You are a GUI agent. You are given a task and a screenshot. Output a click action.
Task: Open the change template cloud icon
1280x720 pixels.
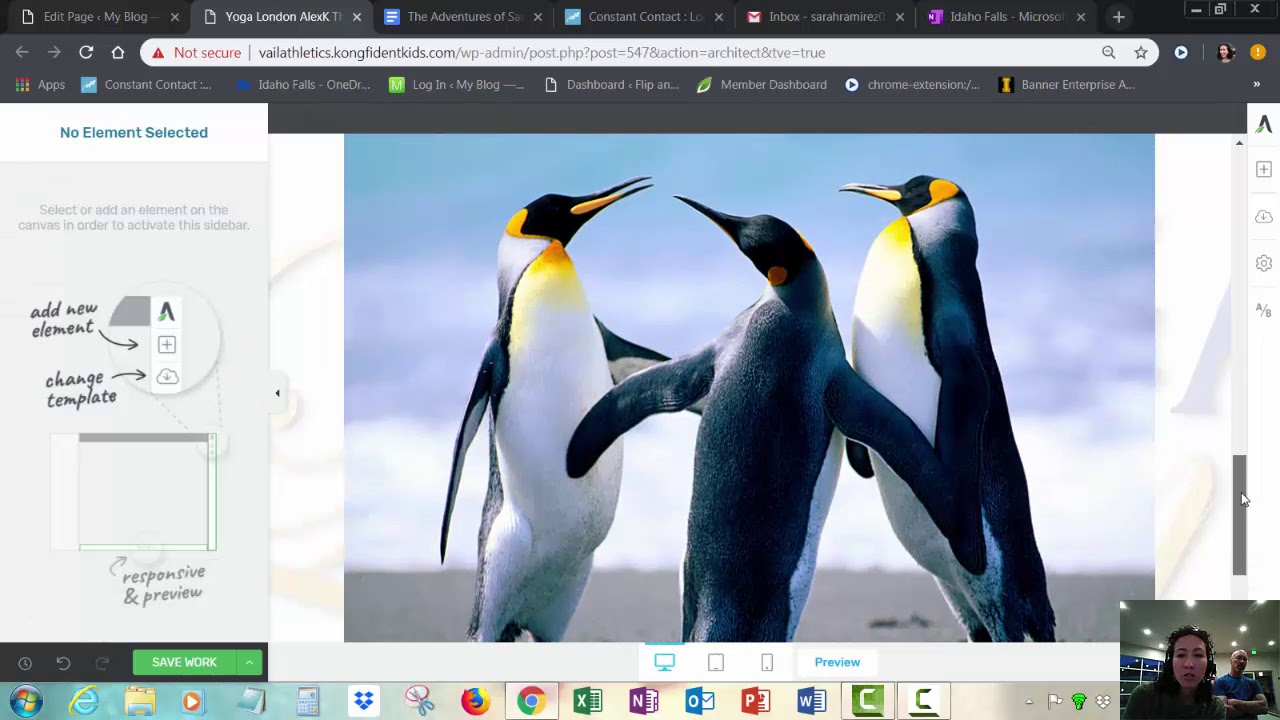1264,217
